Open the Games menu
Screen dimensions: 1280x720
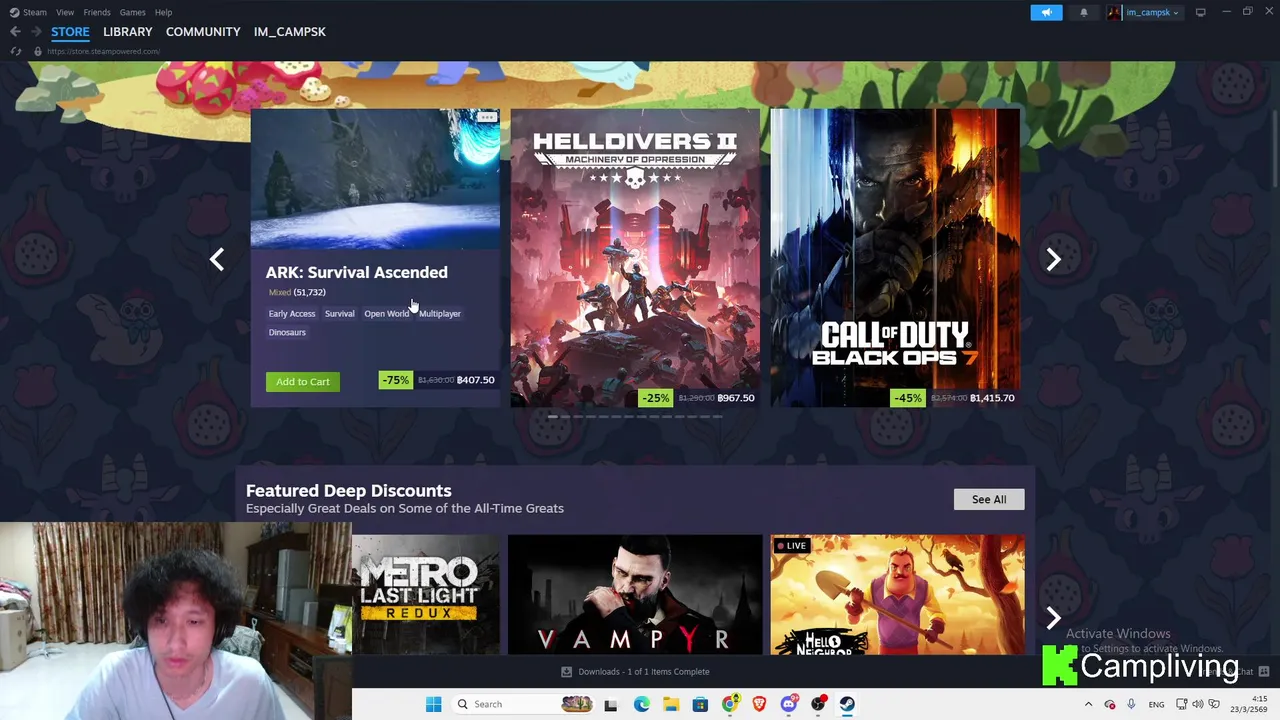132,12
